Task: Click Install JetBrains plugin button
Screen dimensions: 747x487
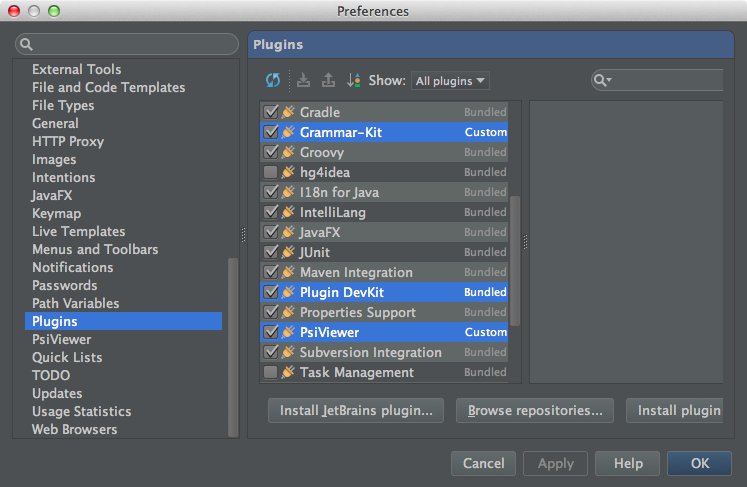Action: coord(356,411)
